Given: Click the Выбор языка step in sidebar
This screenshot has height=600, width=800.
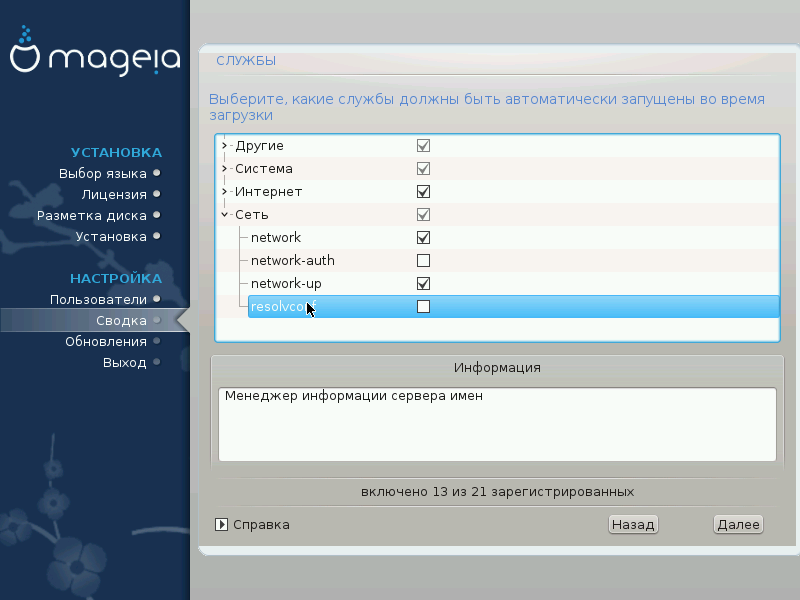Looking at the screenshot, I should tap(103, 173).
